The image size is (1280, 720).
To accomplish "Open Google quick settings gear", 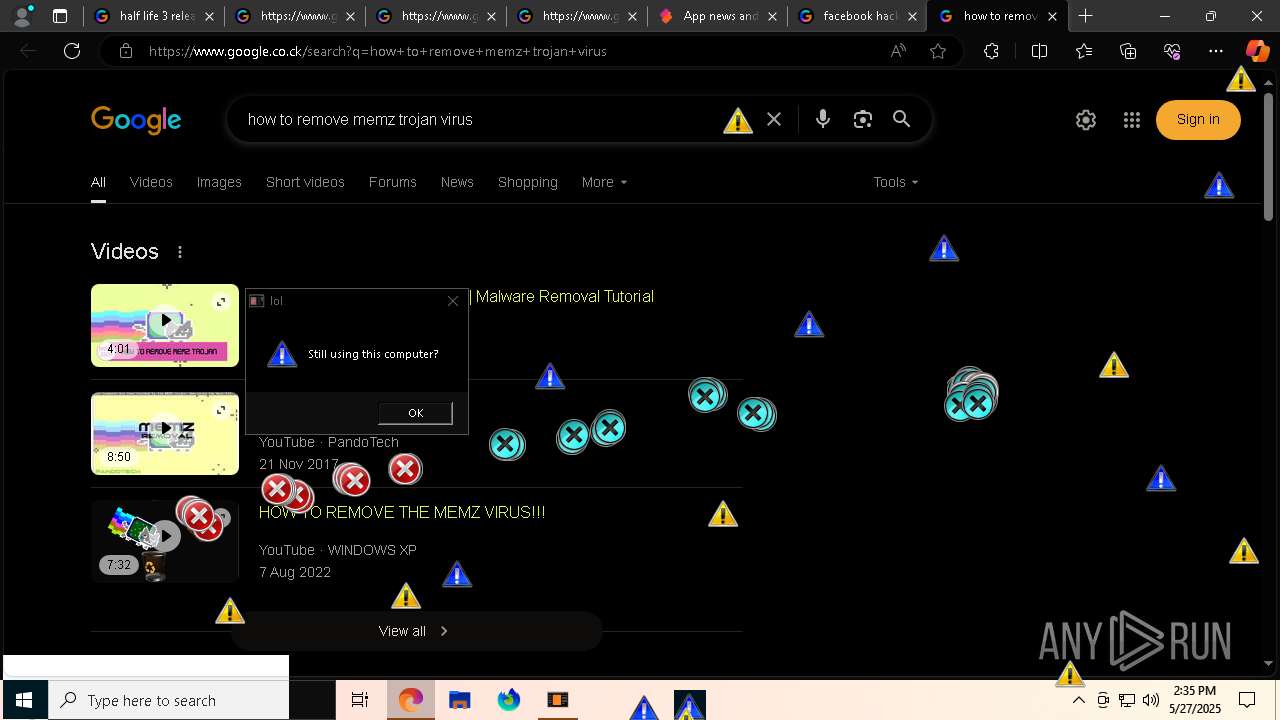I will pos(1086,120).
